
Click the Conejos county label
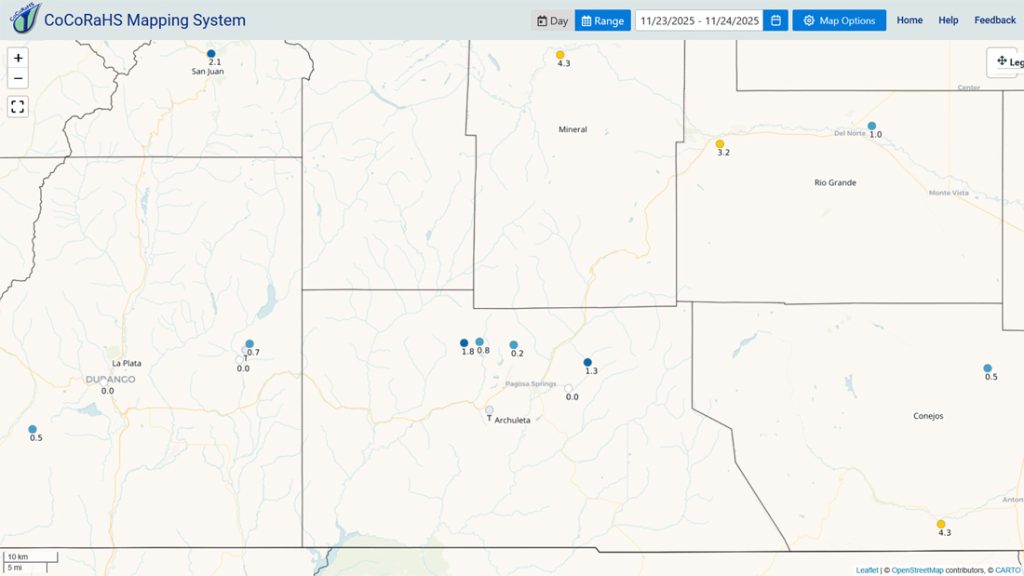(928, 416)
